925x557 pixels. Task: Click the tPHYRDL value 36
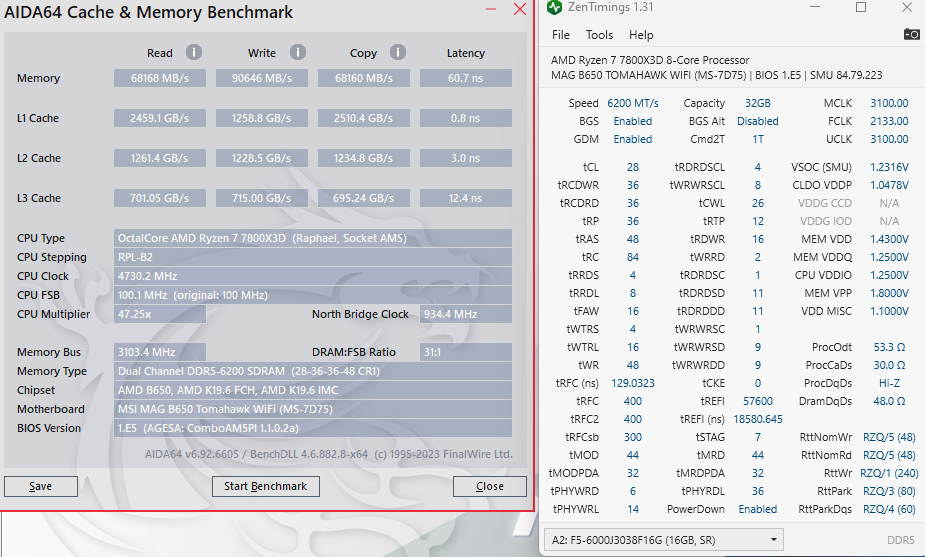758,491
